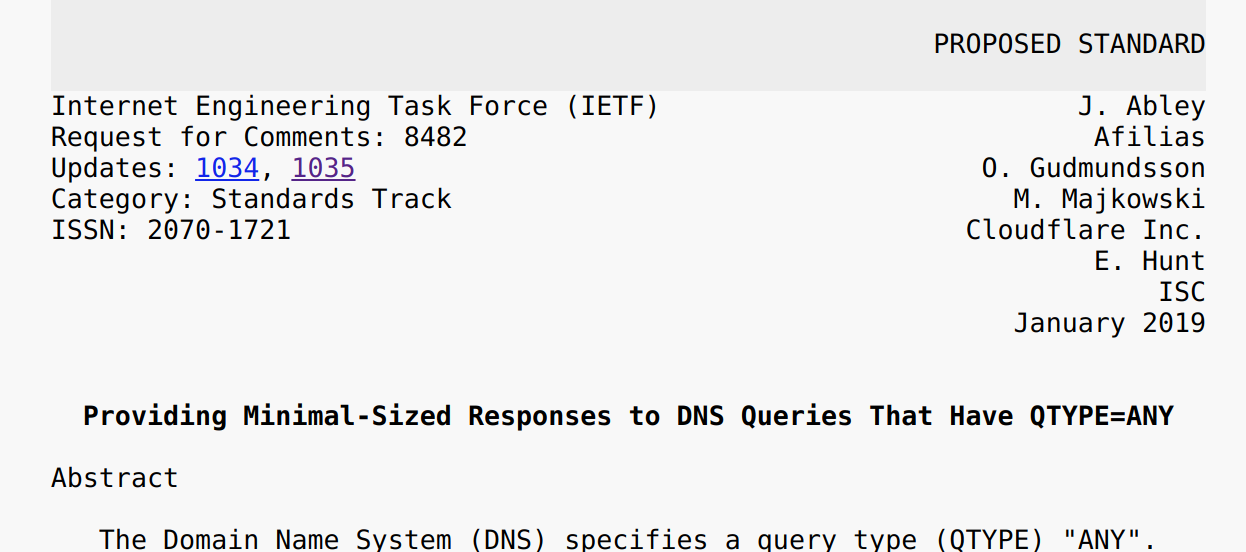The width and height of the screenshot is (1246, 552).
Task: Open the RFC 1035 link
Action: [x=323, y=168]
